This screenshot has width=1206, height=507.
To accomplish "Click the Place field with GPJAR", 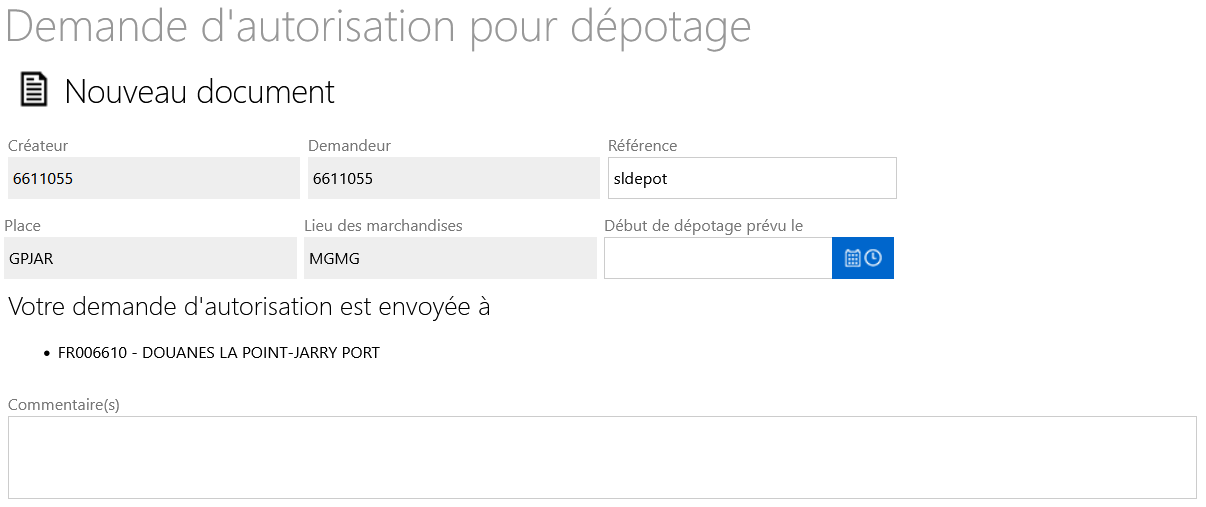I will click(x=150, y=258).
